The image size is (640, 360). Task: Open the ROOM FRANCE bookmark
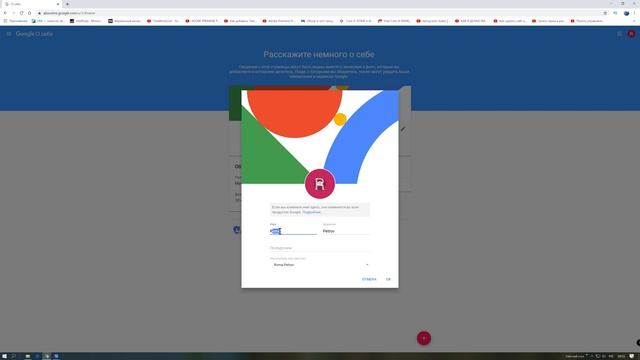(x=203, y=21)
